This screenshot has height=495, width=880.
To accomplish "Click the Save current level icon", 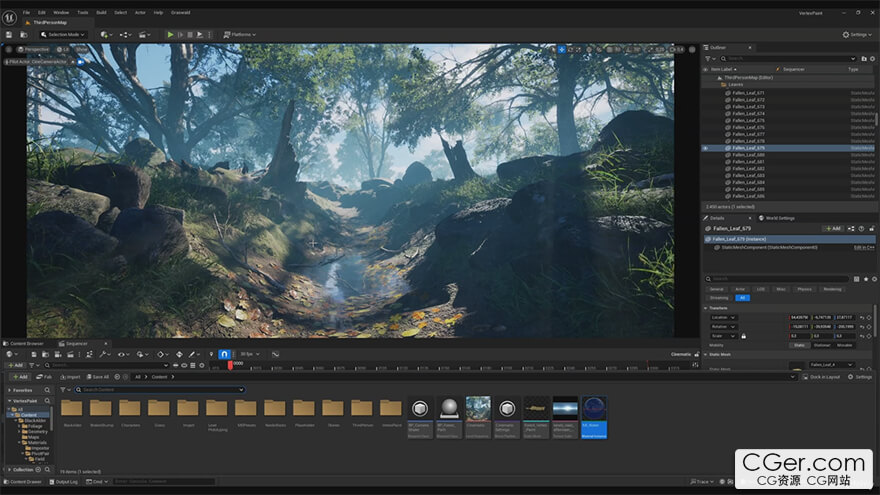I will [9, 34].
